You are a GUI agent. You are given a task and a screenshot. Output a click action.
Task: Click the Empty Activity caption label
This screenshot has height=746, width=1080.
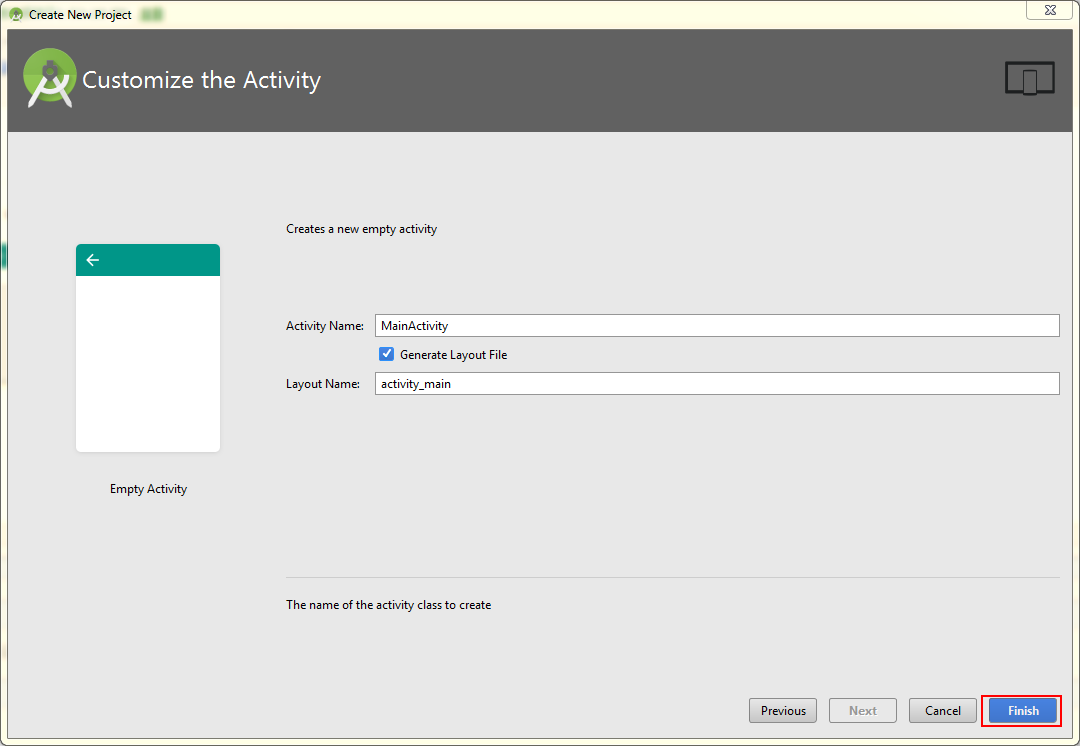148,489
